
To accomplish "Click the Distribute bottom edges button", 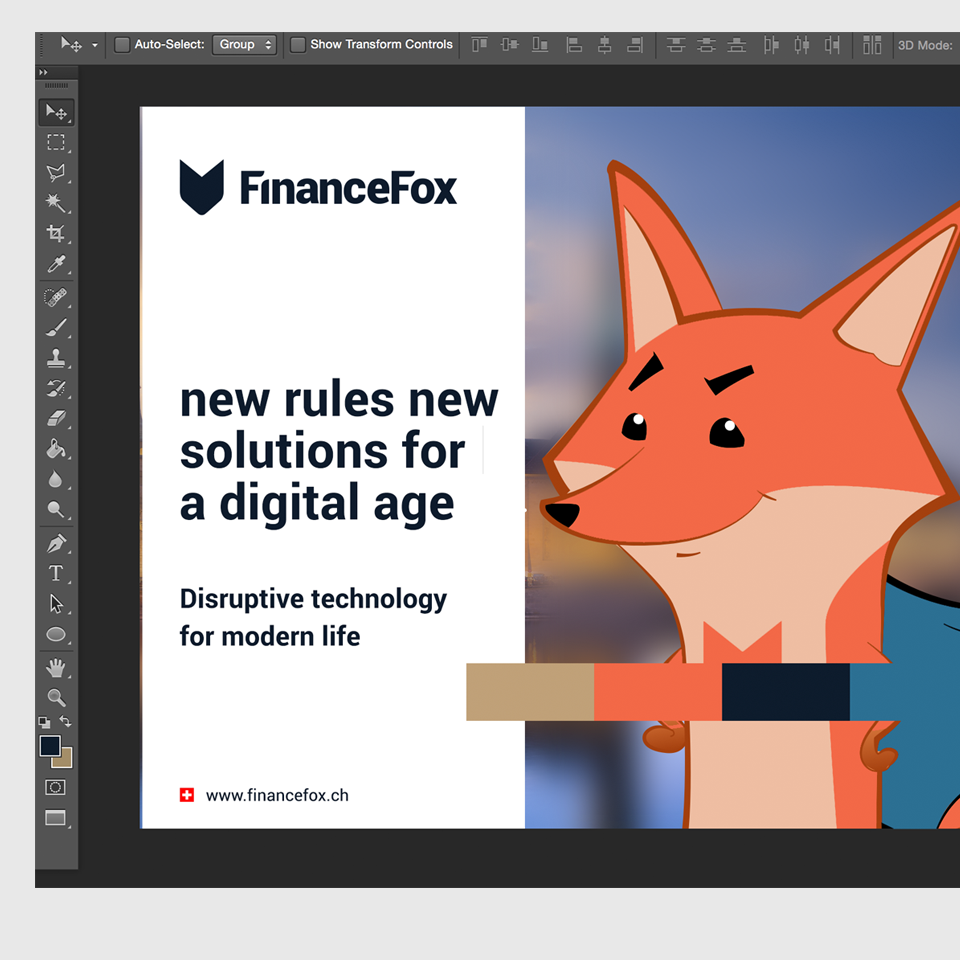I will point(737,45).
